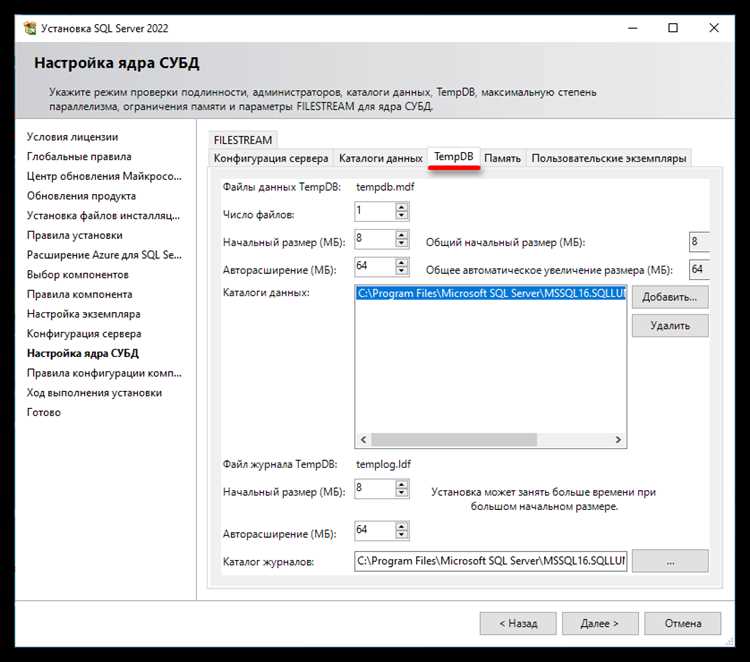Click log file Начальный размер field
The image size is (750, 662).
[x=375, y=488]
